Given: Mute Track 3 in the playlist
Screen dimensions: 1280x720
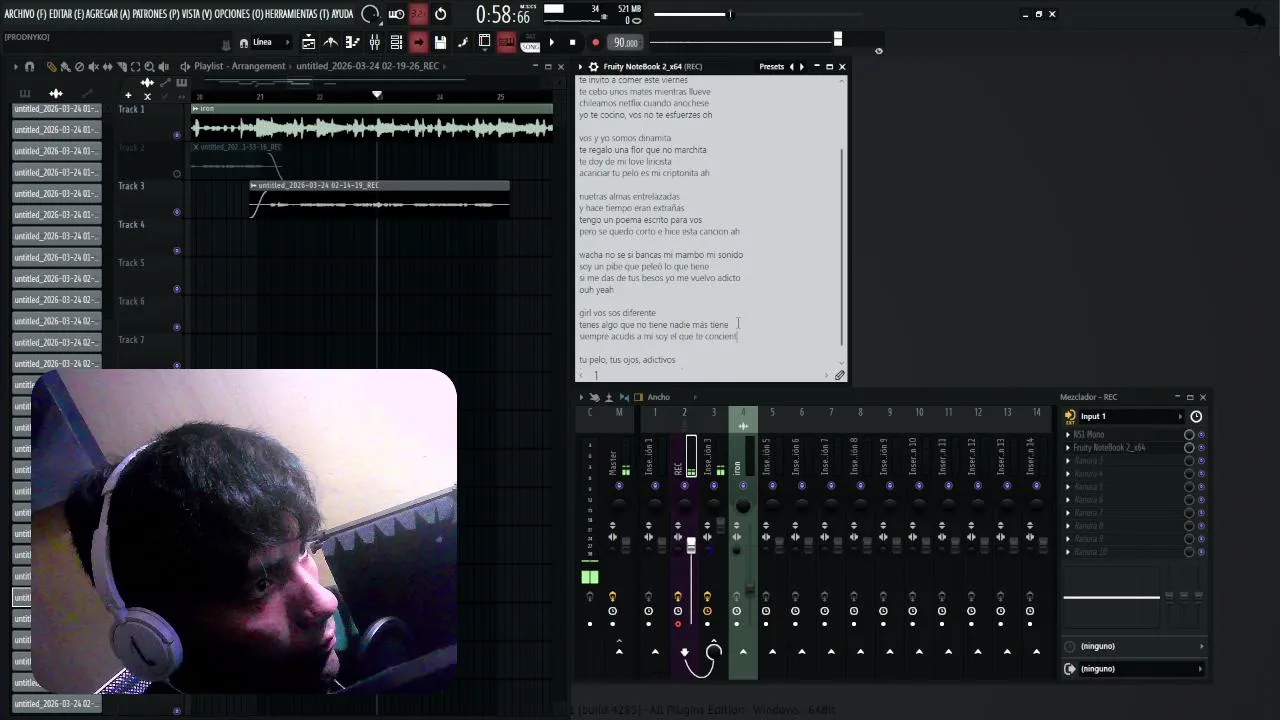Looking at the screenshot, I should pos(177,212).
